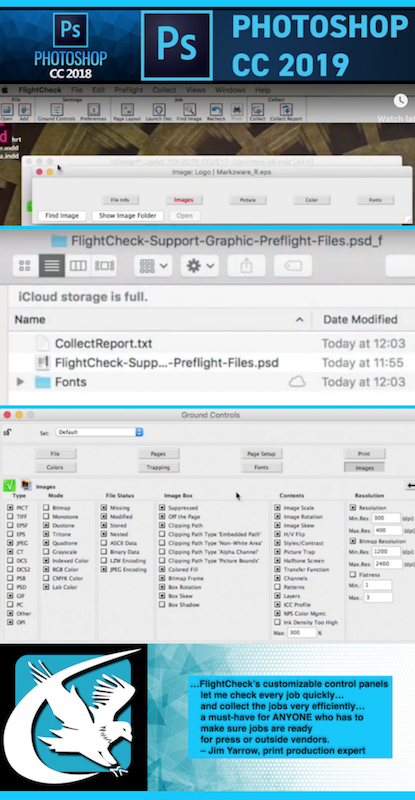Click the ink density Max field showing 300
The image size is (415, 800).
[302, 633]
